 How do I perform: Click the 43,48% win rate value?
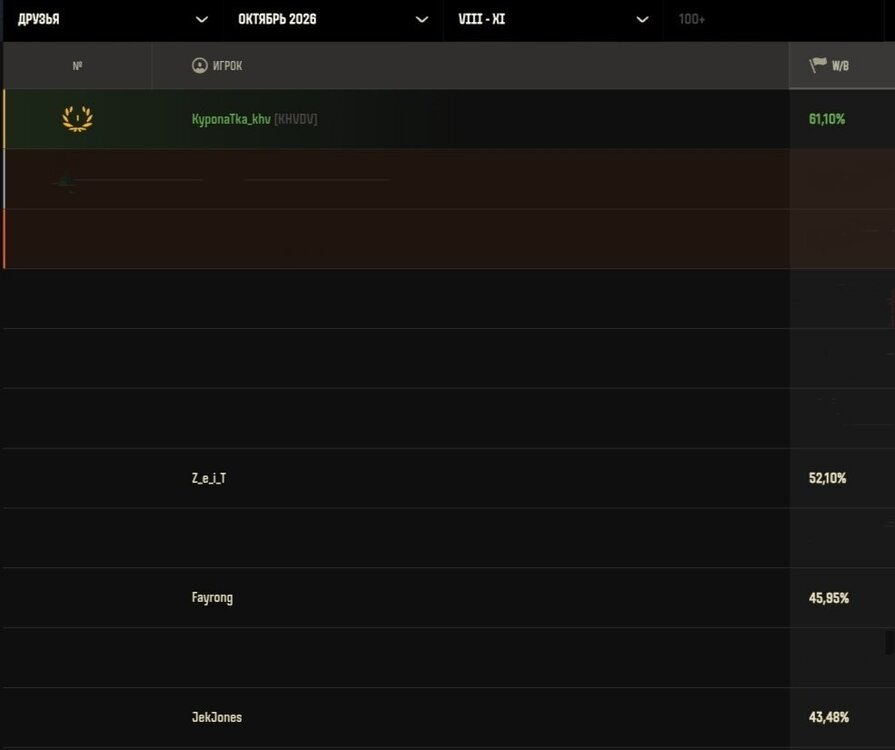click(x=829, y=717)
